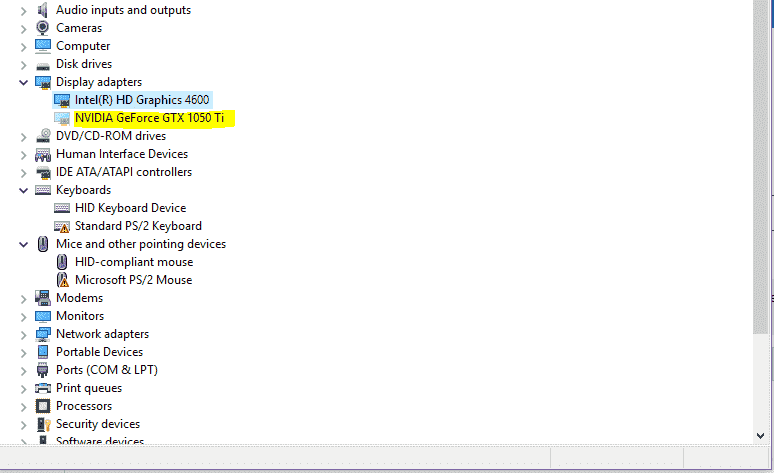Select the HID-compliant mouse label
Viewport: 774px width, 473px height.
point(134,262)
